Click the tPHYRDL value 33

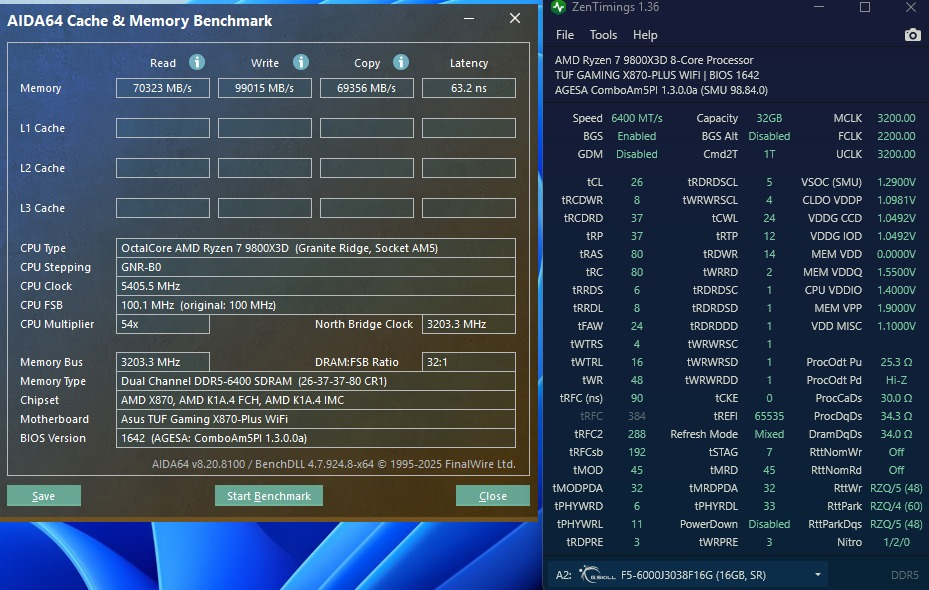click(769, 506)
